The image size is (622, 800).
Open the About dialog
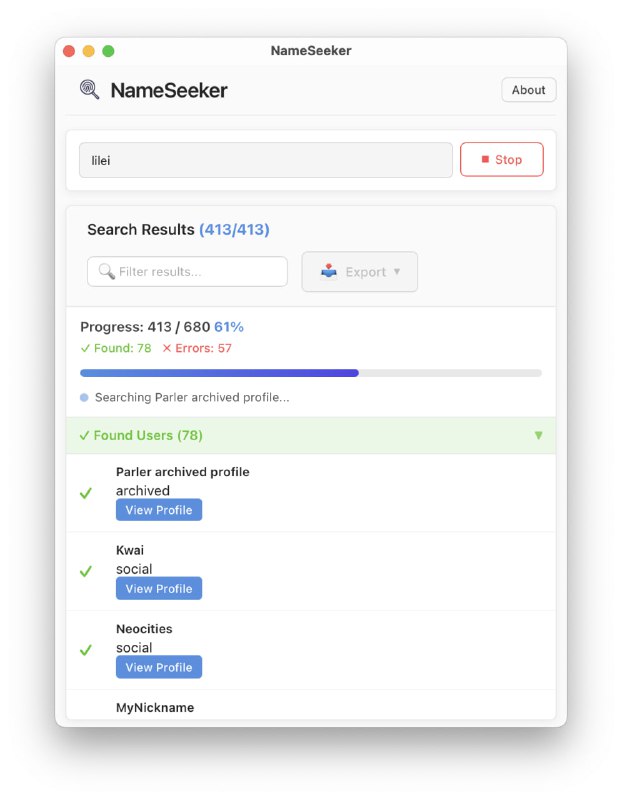[x=528, y=90]
